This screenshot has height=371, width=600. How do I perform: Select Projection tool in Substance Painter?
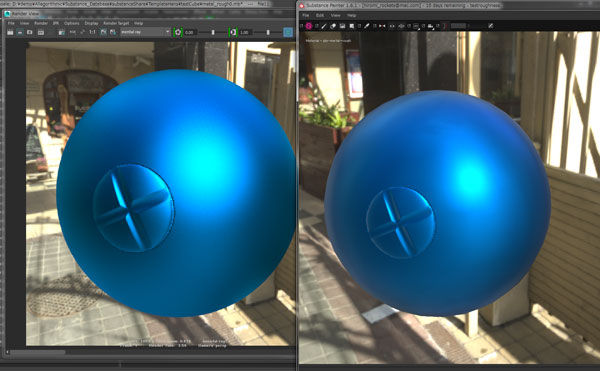[x=342, y=26]
